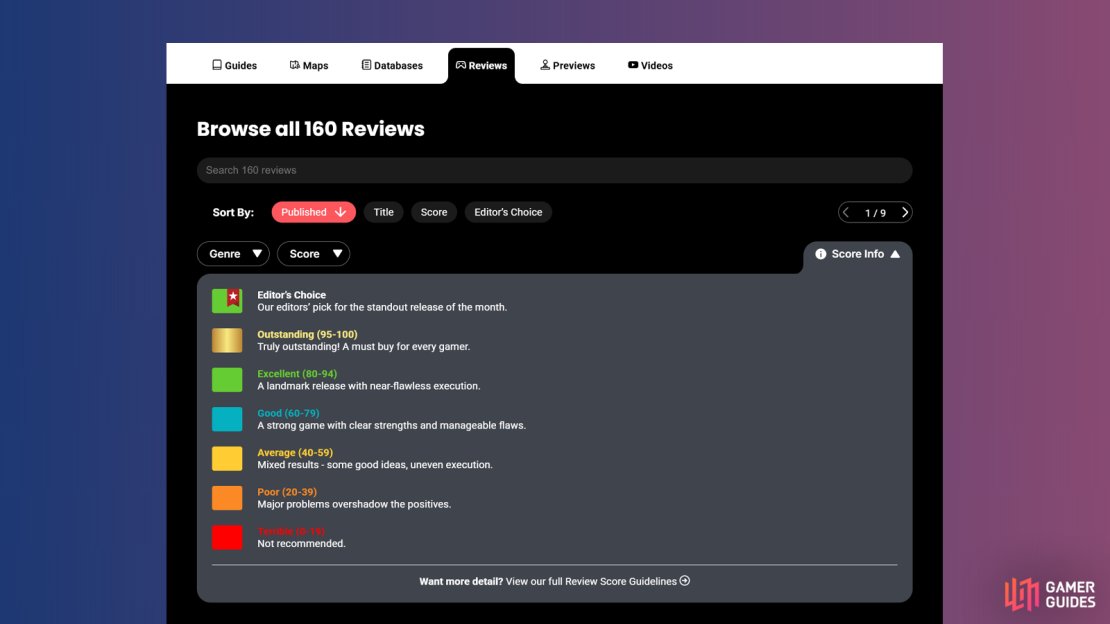Image resolution: width=1110 pixels, height=624 pixels.
Task: Click the orange Poor swatch
Action: coord(227,498)
